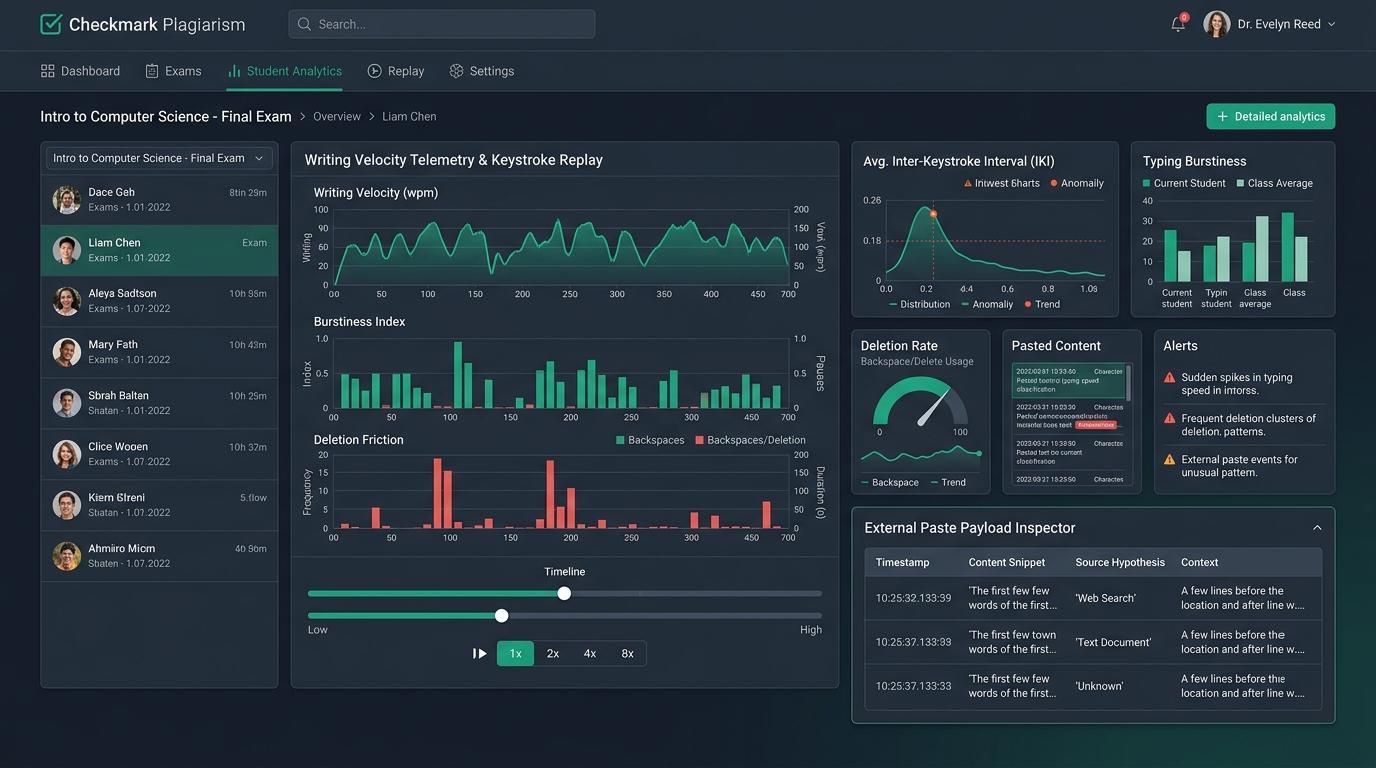Select 2x playback speed
Image resolution: width=1376 pixels, height=768 pixels.
coord(553,654)
